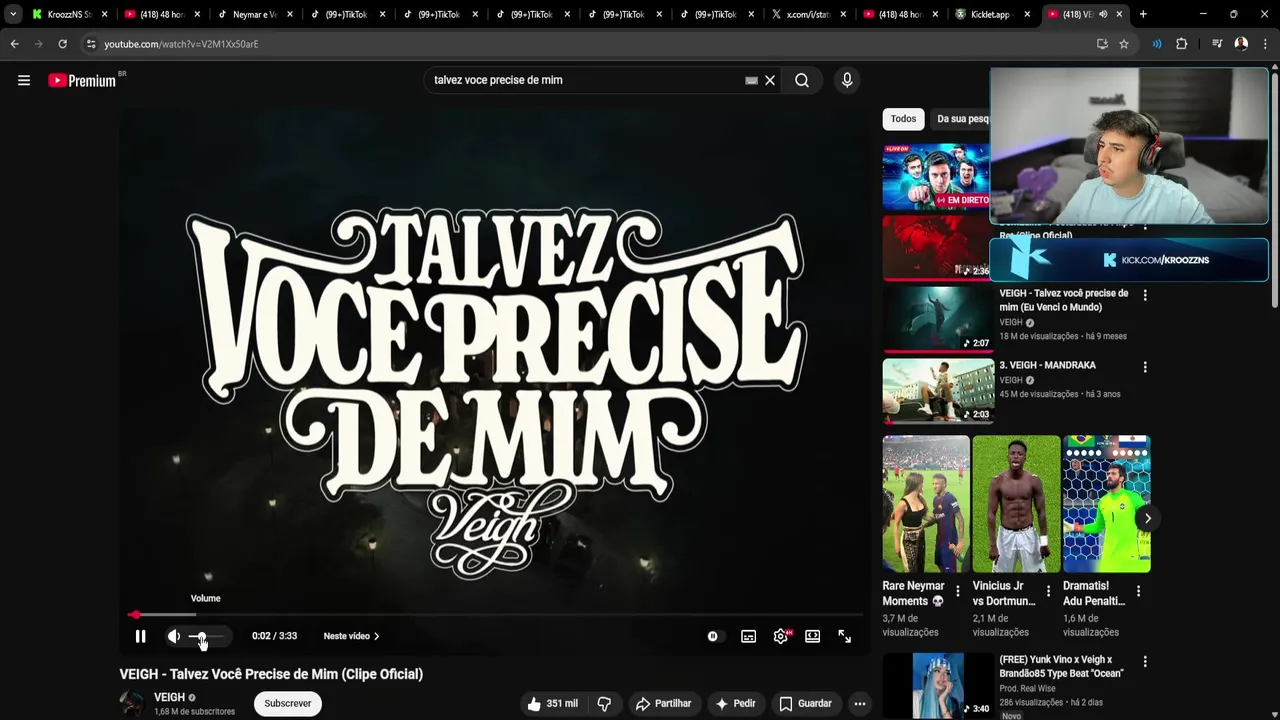Open options for 'Vinicius Jr vs Dortmund' short
The width and height of the screenshot is (1280, 720).
click(x=1048, y=591)
